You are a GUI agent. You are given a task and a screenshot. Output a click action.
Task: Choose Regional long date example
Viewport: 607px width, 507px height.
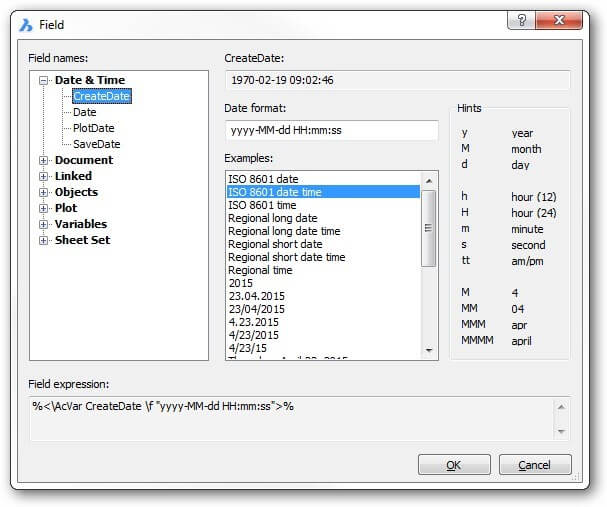click(323, 218)
